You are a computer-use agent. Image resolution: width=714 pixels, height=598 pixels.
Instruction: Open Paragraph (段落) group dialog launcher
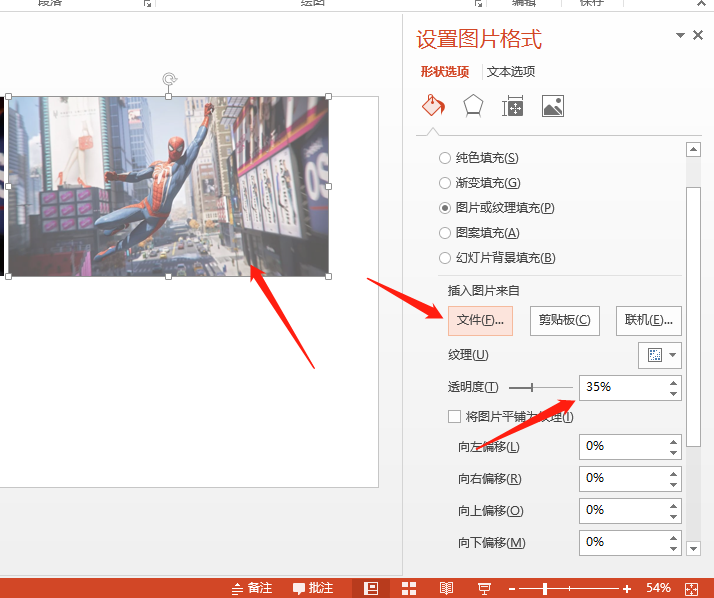tap(147, 3)
